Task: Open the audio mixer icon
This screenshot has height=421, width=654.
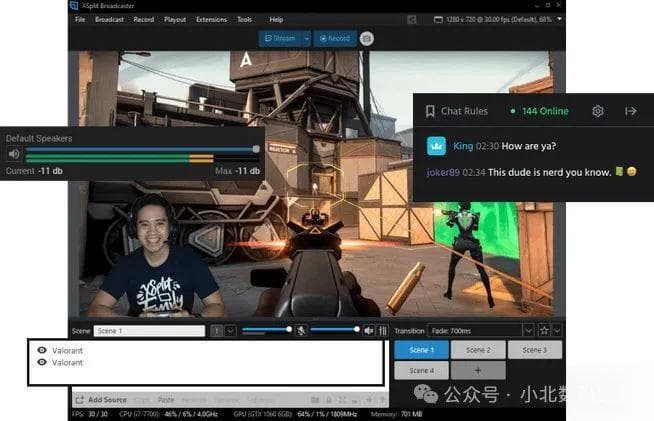Action: tap(383, 330)
